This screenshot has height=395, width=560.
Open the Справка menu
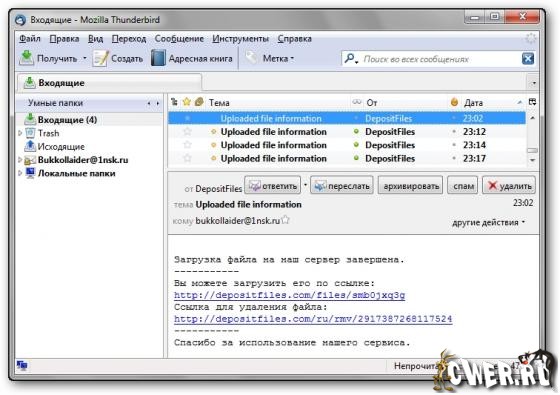point(295,39)
